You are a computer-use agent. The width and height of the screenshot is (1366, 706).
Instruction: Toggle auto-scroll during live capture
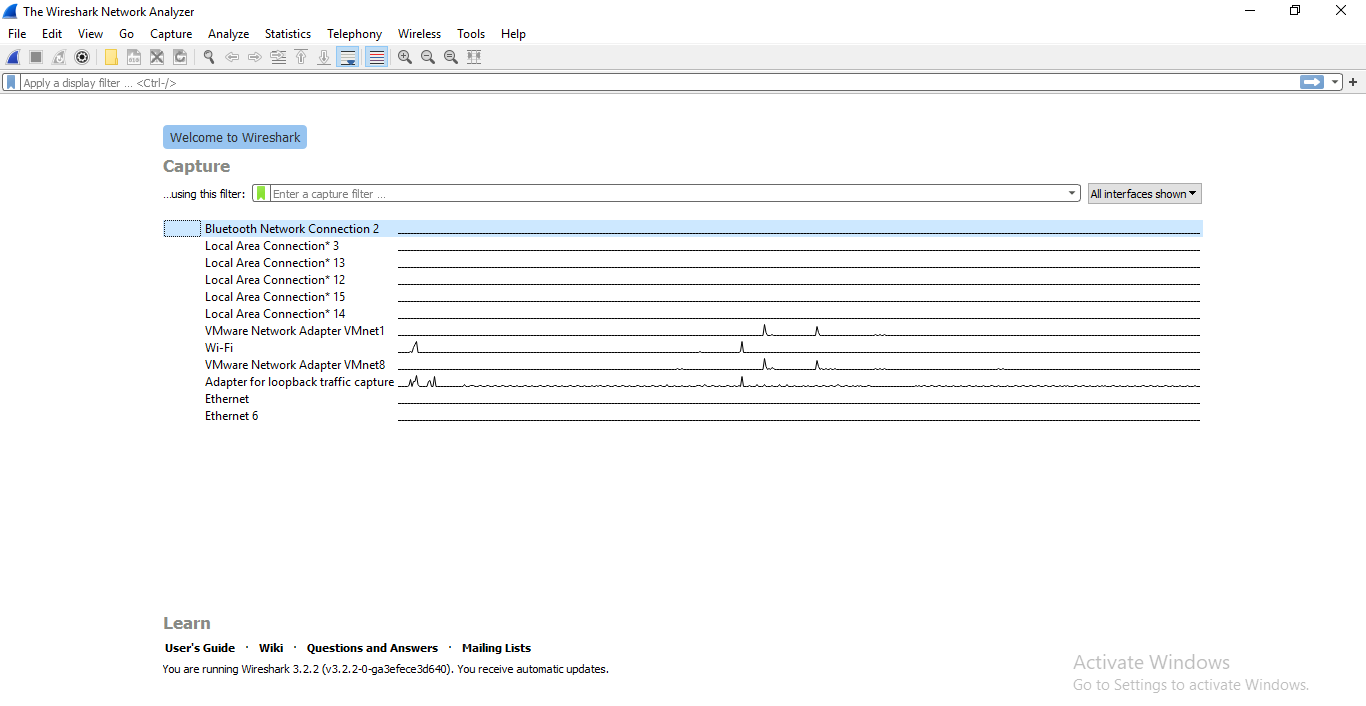coord(347,58)
